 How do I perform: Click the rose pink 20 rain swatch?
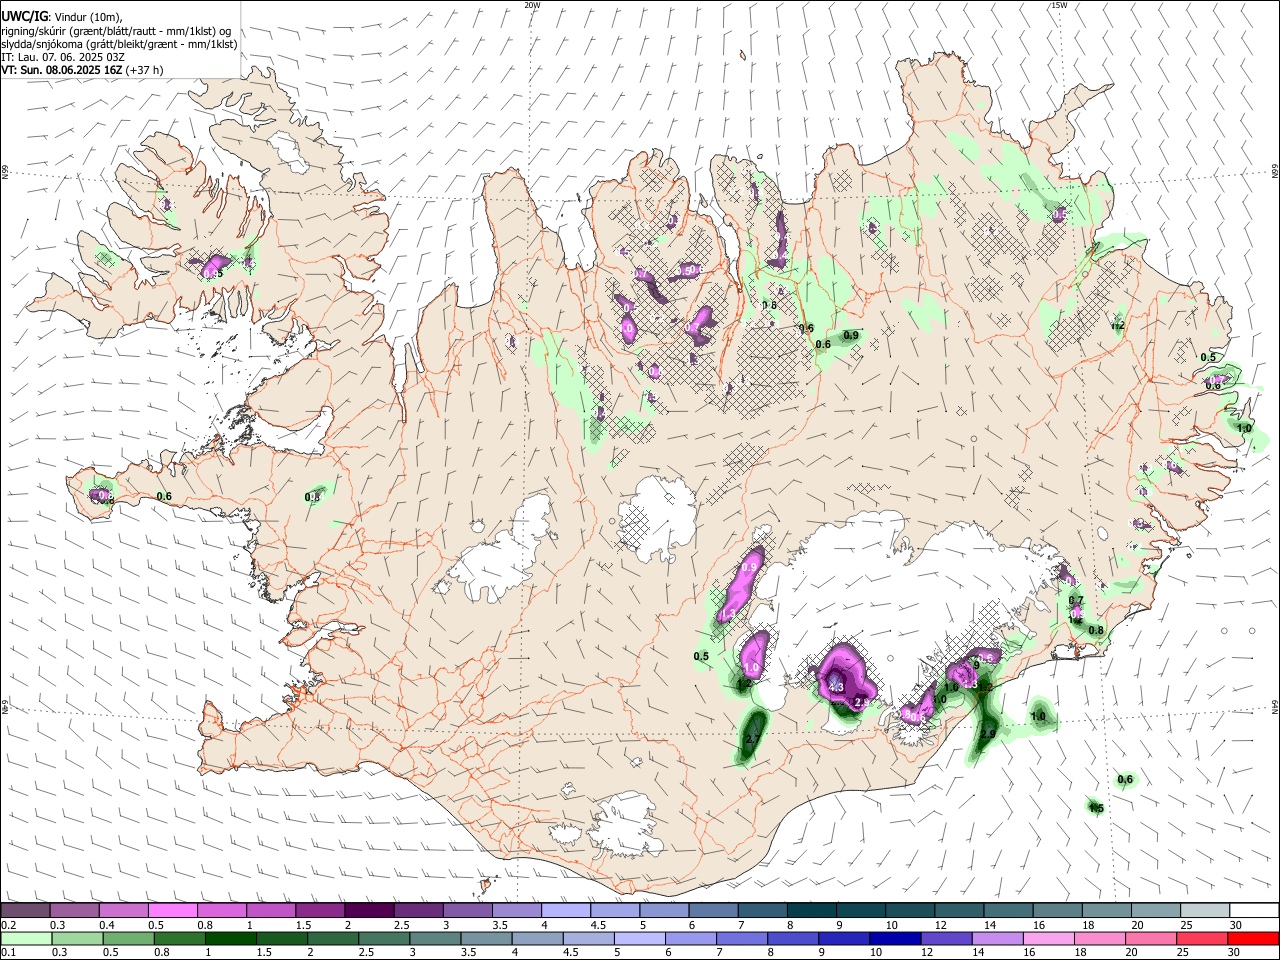coord(1150,938)
